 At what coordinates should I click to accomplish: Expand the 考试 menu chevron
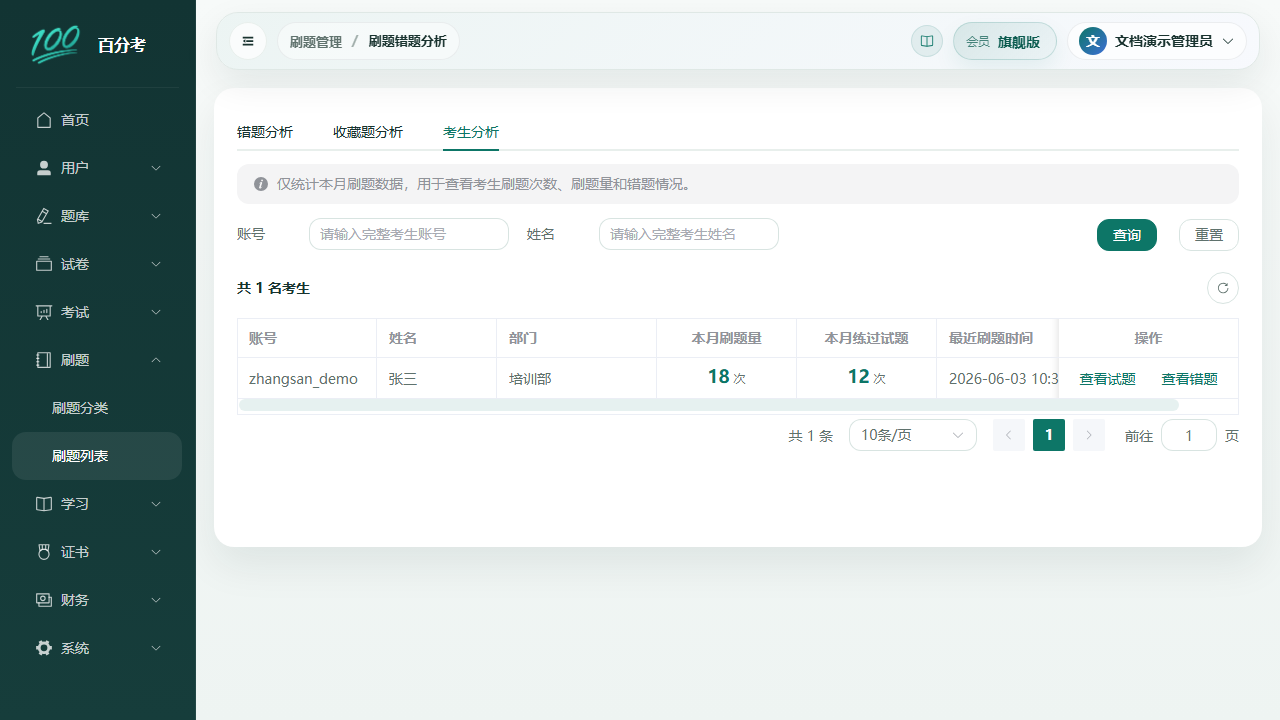(x=156, y=312)
